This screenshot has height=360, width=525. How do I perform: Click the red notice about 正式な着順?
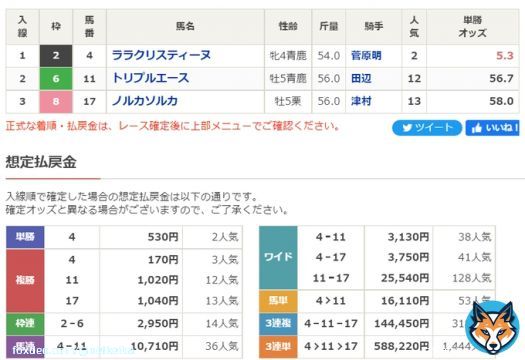pos(173,126)
